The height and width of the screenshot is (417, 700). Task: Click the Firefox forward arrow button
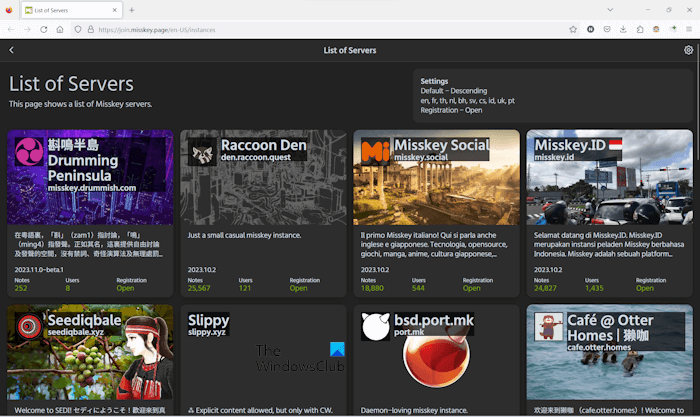[27, 29]
